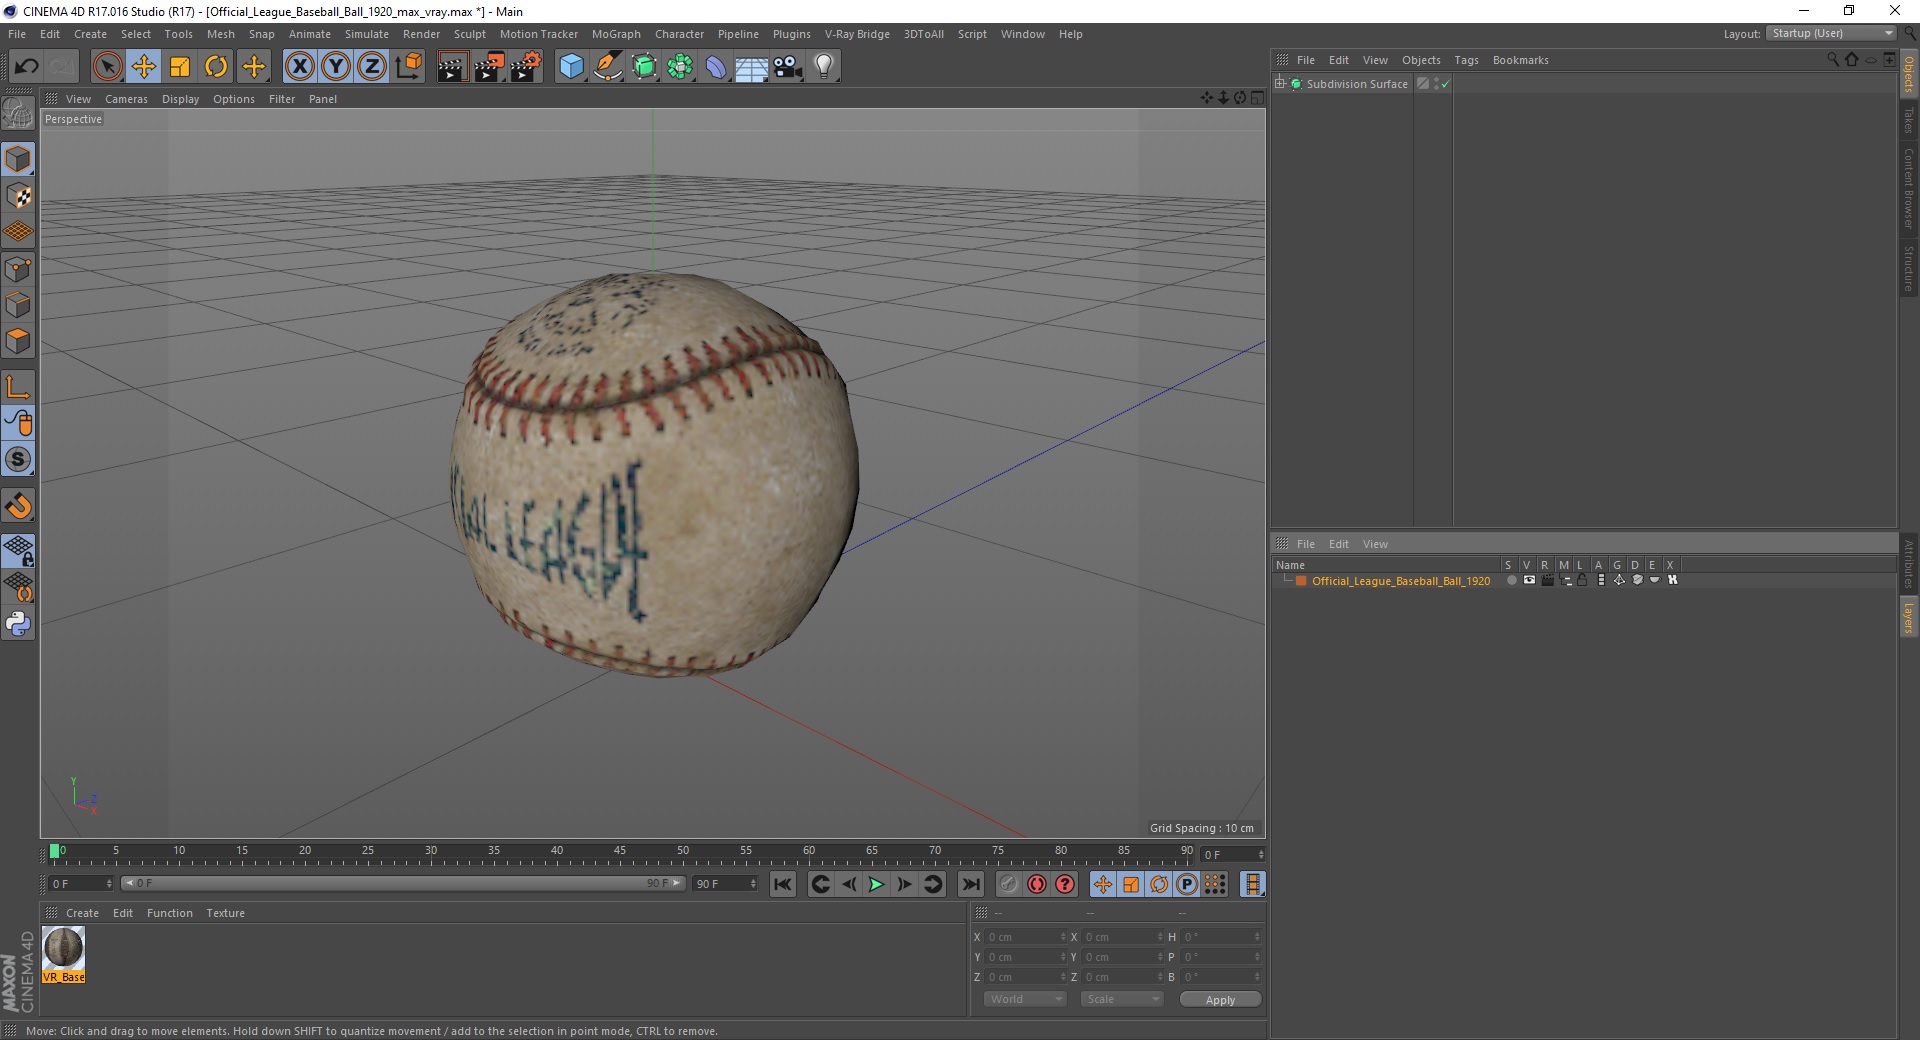This screenshot has width=1920, height=1040.
Task: Add a Light object
Action: click(824, 67)
